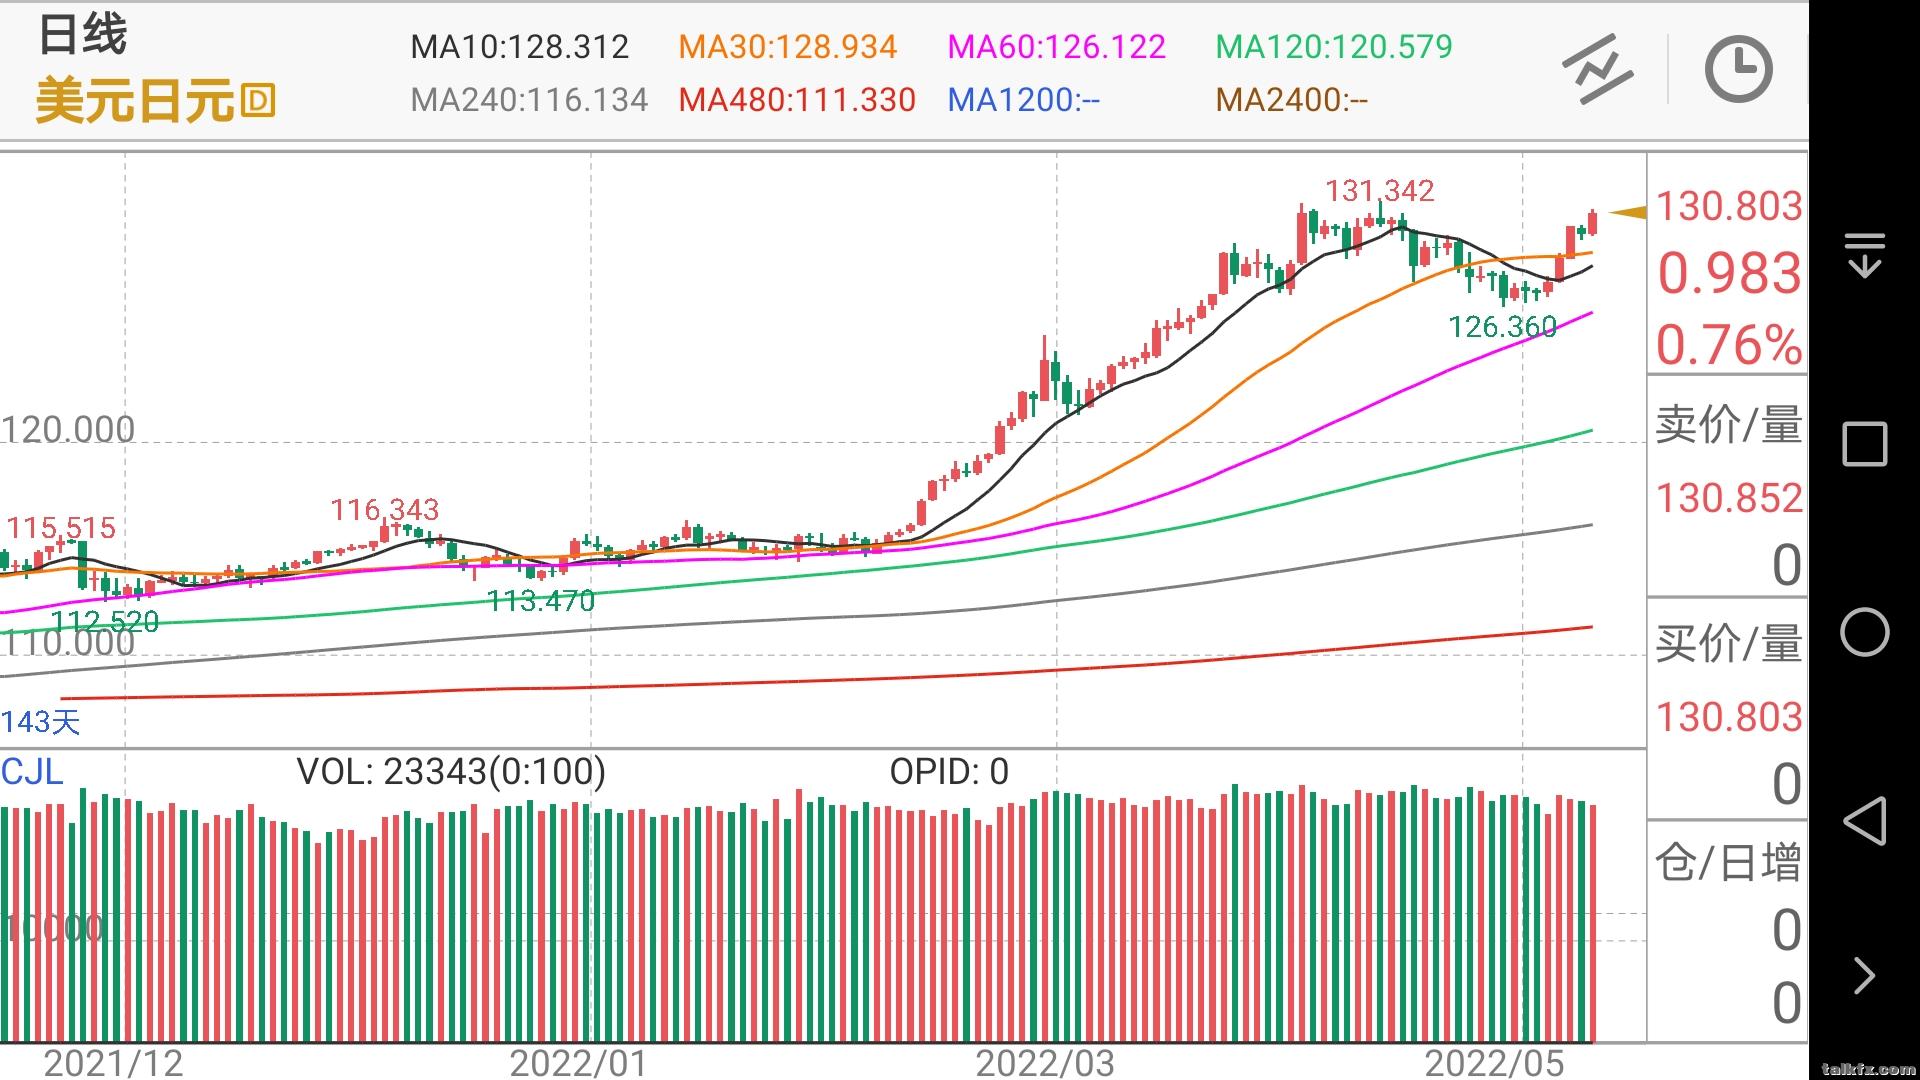Screen dimensions: 1920x1080
Task: Select the MA60:126.122 indicator label
Action: 1056,47
